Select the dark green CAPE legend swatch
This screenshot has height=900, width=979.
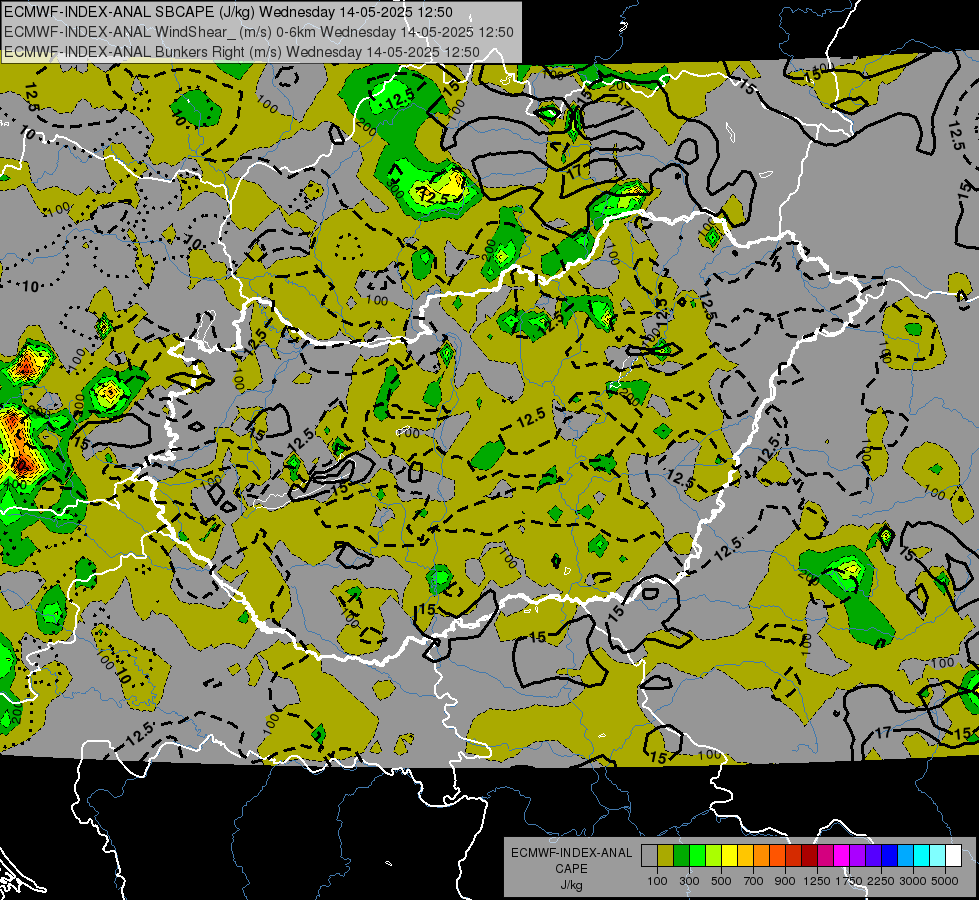681,856
